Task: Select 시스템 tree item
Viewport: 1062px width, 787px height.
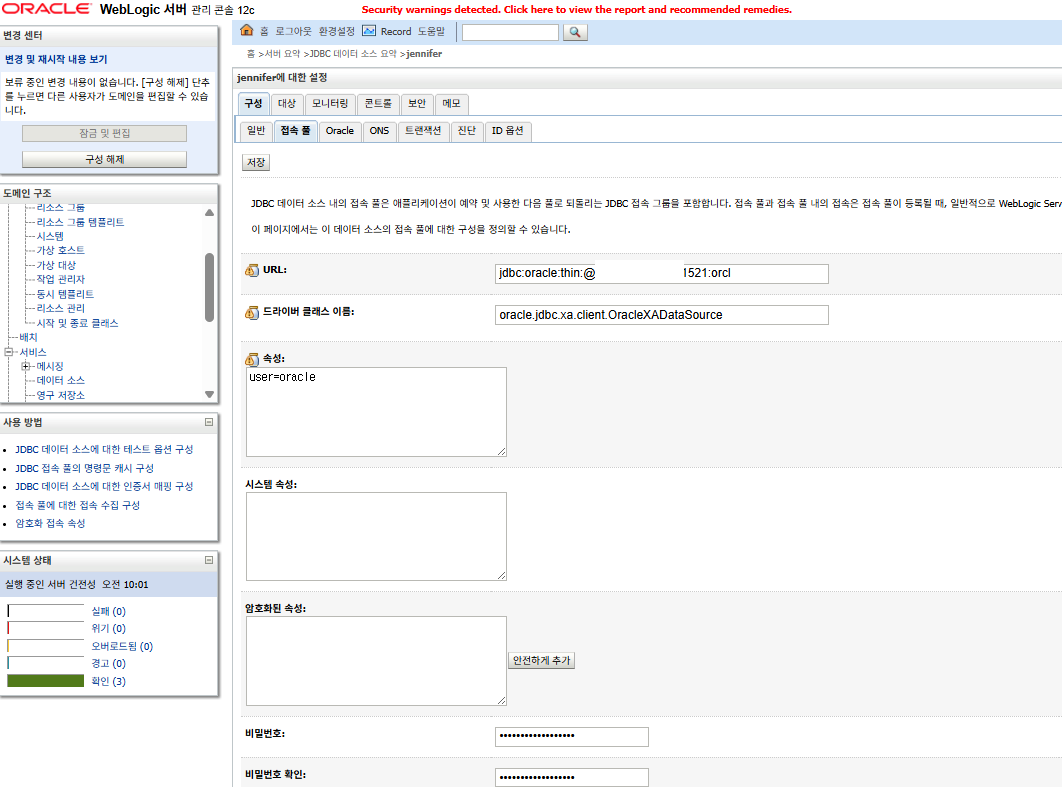Action: (x=50, y=236)
